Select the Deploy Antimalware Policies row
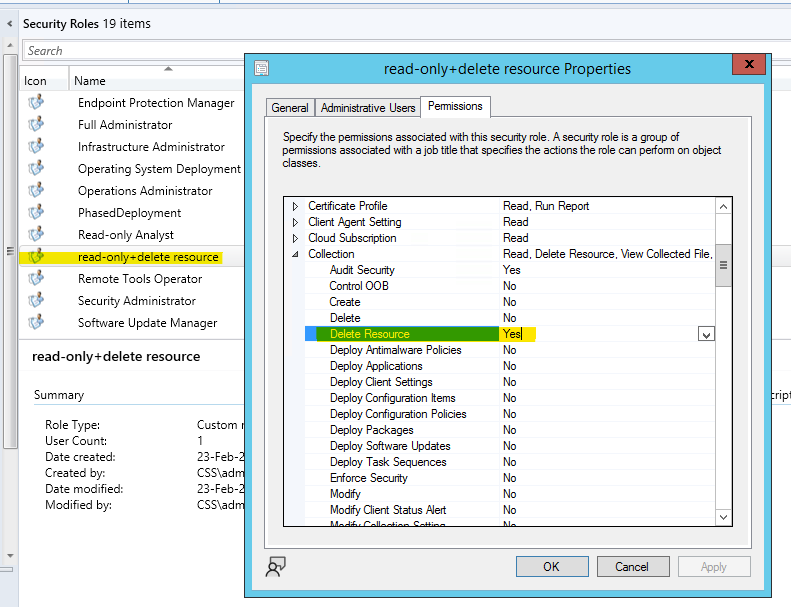 510,350
